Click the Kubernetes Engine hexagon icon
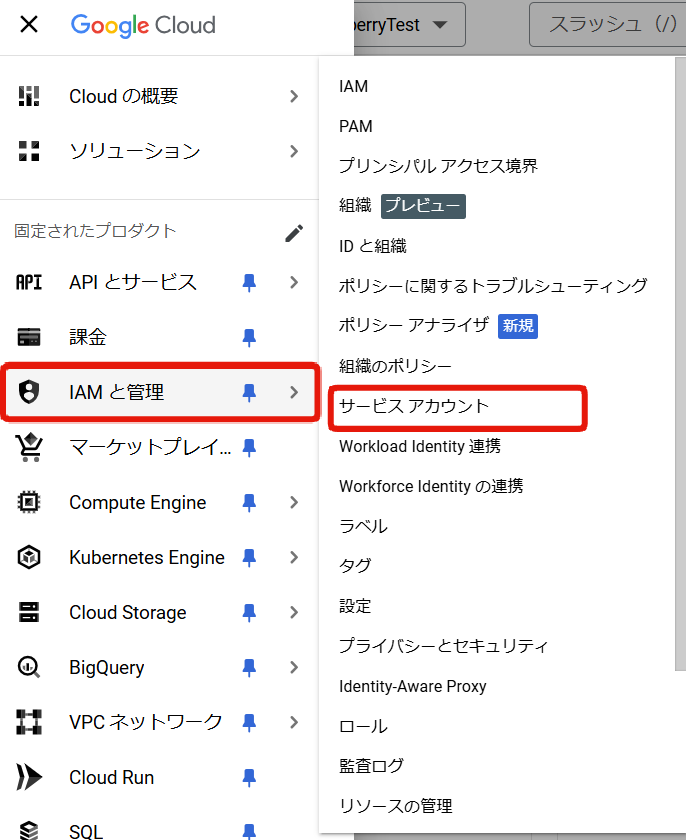 click(29, 557)
